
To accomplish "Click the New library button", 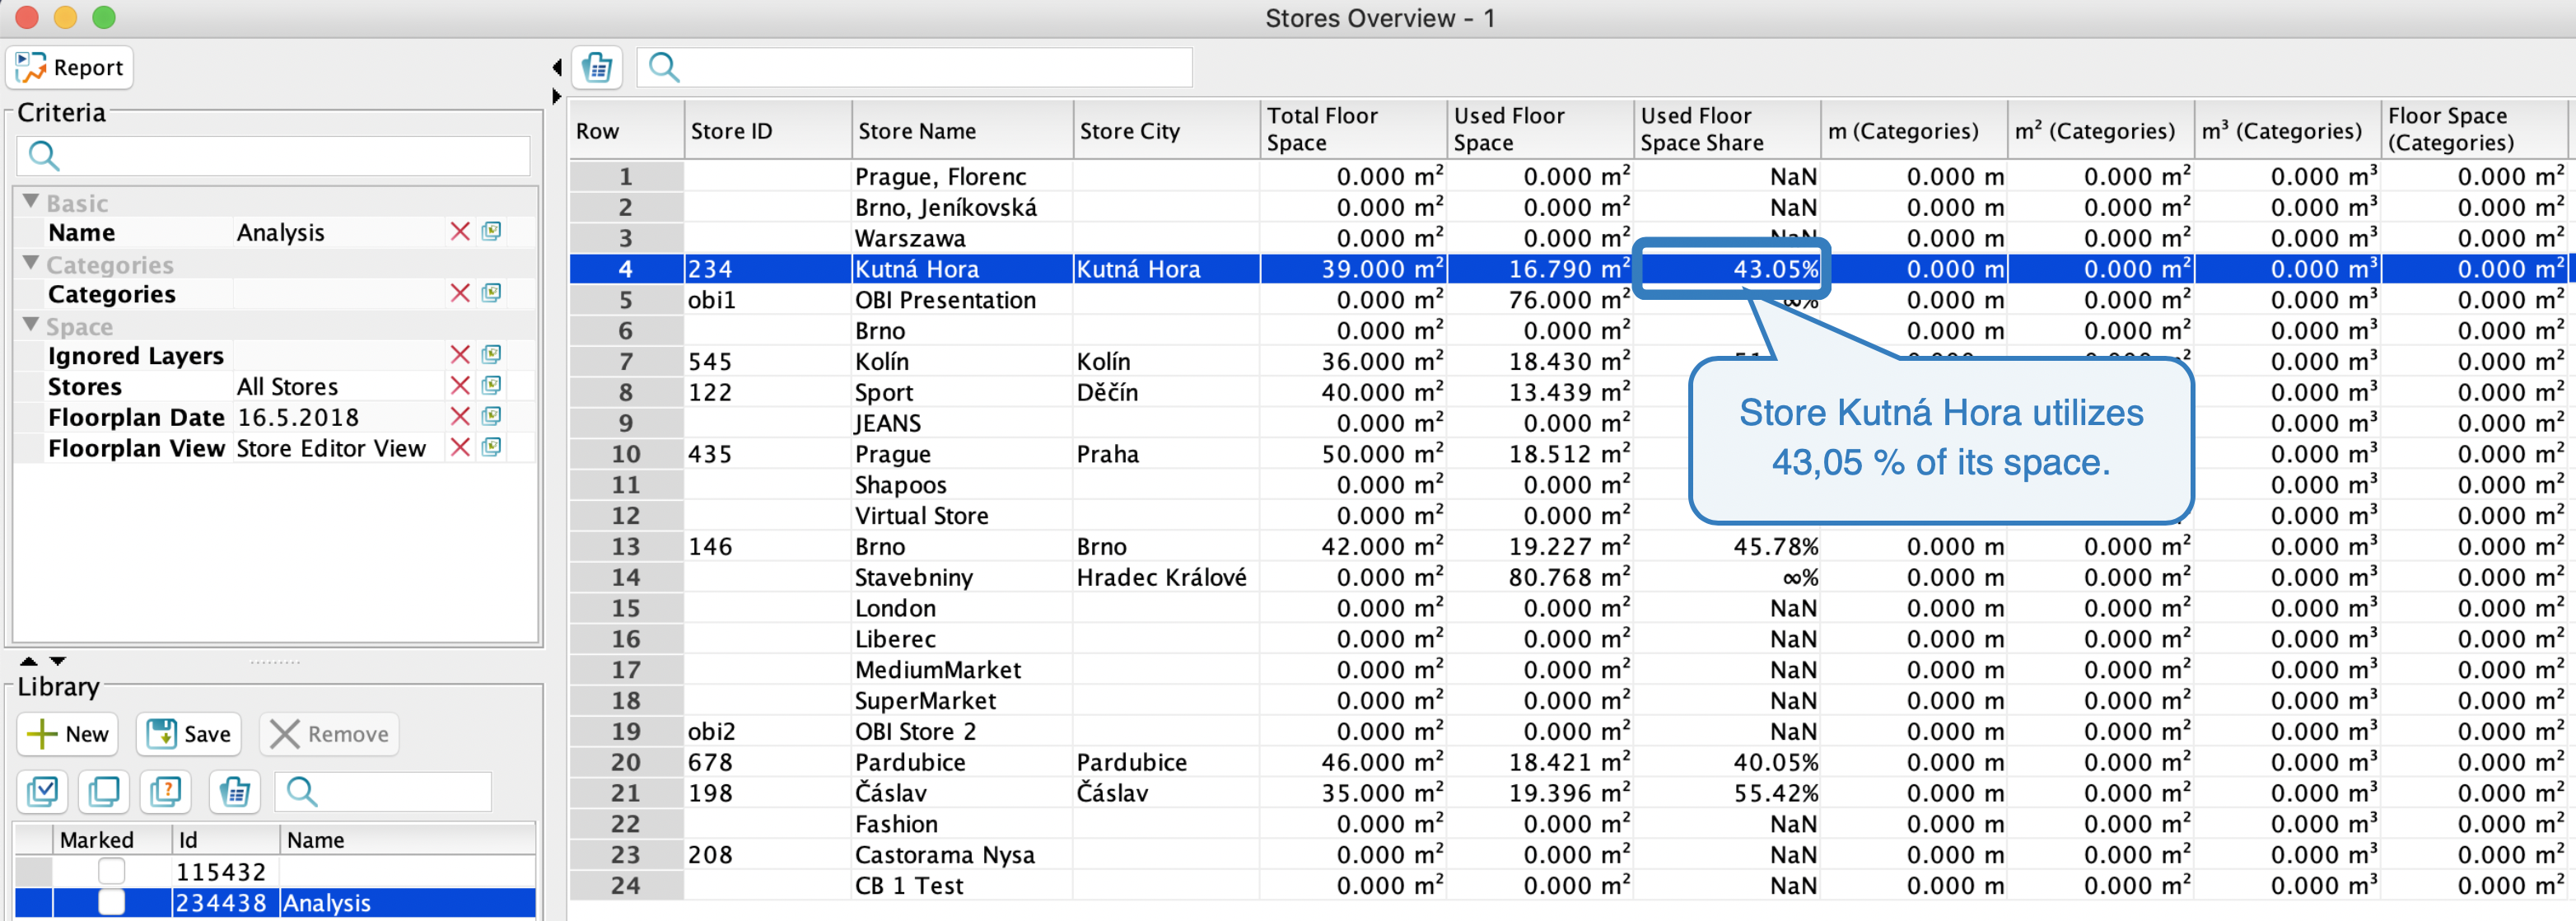I will coord(68,734).
